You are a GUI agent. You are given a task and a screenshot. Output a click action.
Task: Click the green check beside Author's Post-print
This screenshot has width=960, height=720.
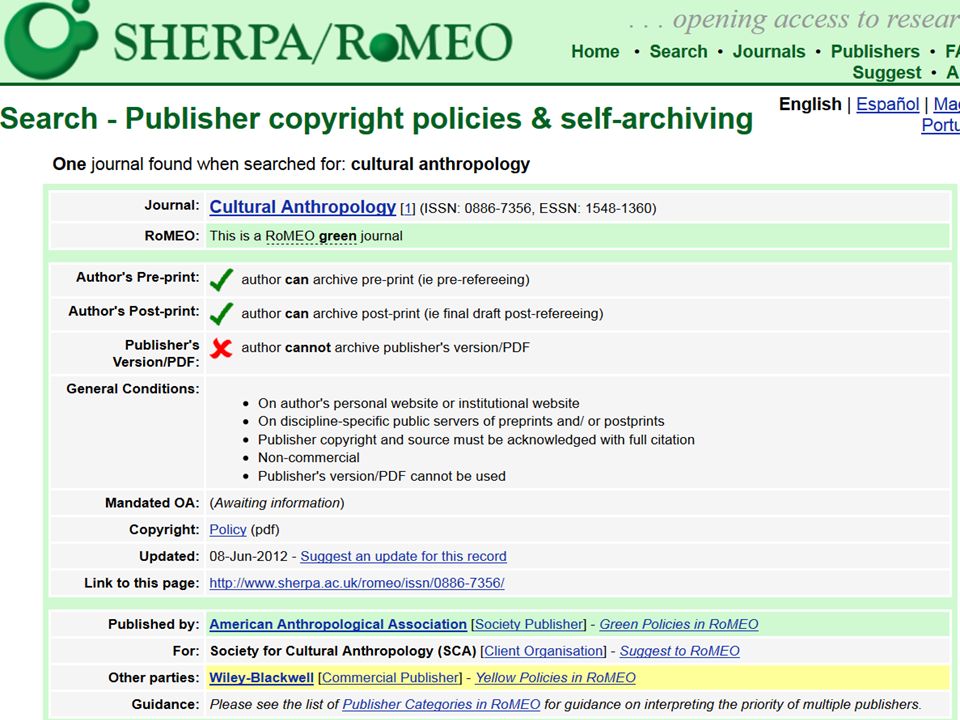point(221,313)
